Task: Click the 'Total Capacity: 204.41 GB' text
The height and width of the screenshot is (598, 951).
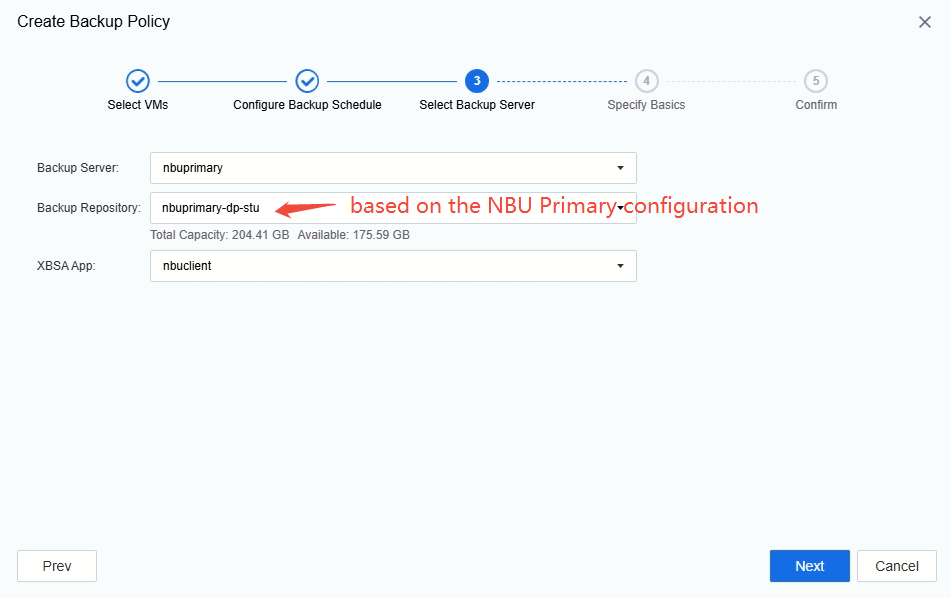Action: point(220,235)
